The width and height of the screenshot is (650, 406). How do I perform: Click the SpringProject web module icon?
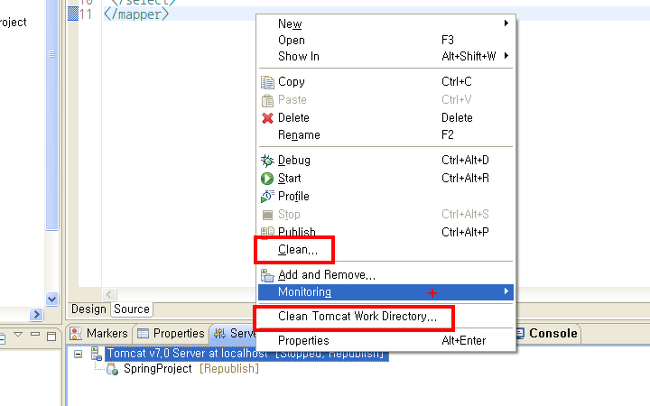coord(112,369)
